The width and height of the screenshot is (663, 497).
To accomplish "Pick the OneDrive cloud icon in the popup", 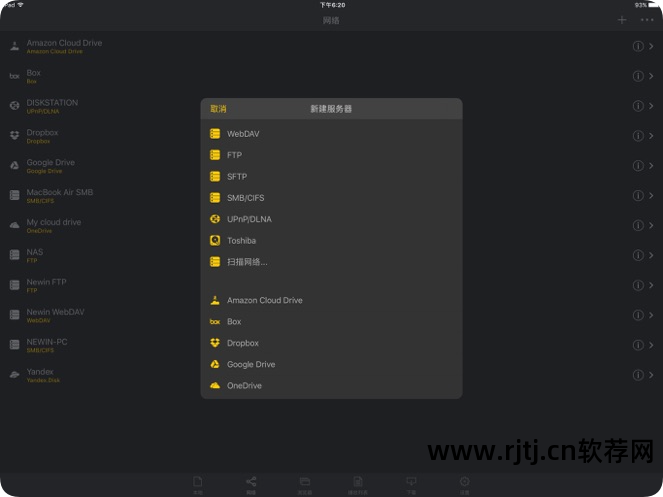I will pyautogui.click(x=215, y=385).
